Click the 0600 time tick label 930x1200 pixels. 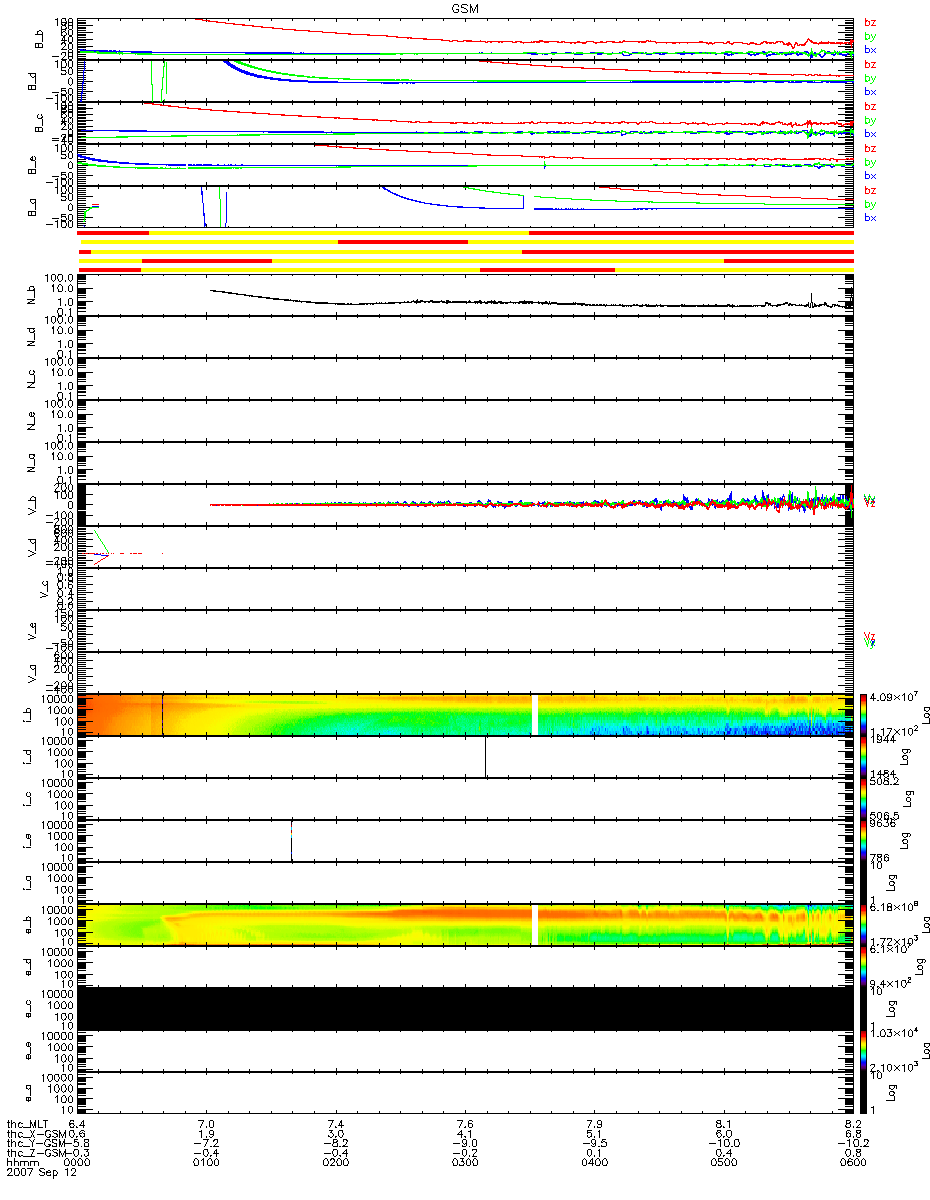[852, 1162]
